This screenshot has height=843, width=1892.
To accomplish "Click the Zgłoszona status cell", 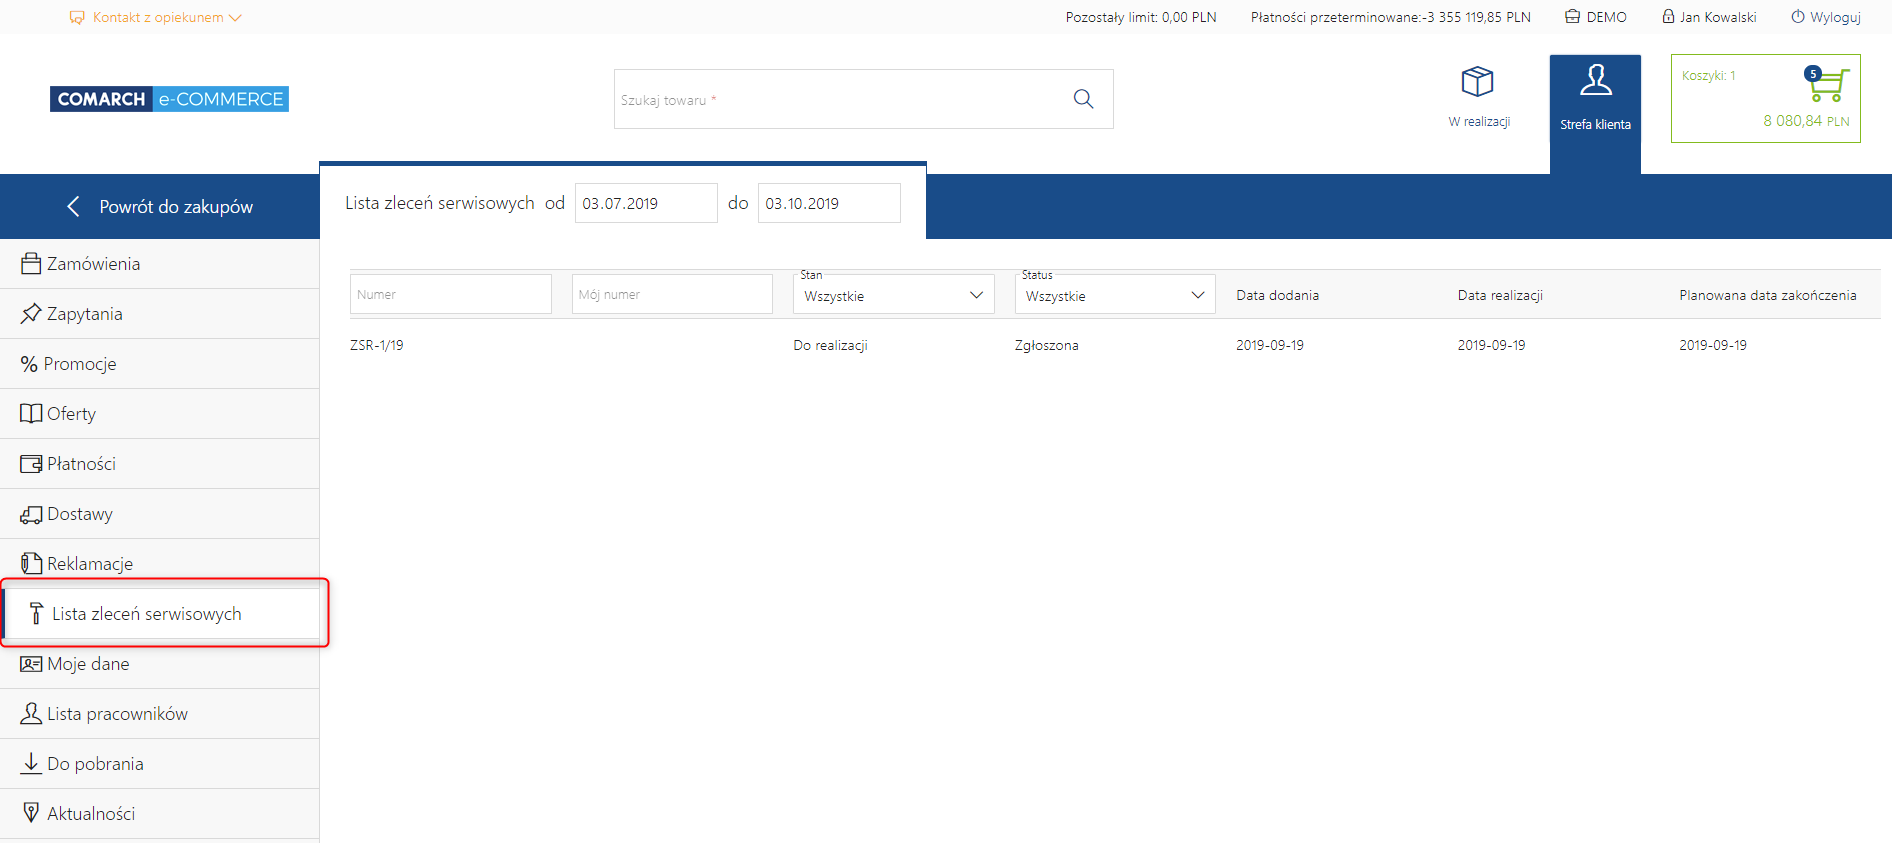I will pos(1047,345).
